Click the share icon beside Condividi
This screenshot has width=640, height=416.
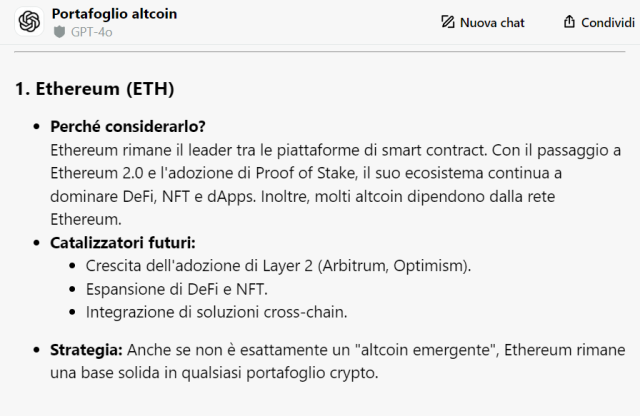(x=569, y=22)
